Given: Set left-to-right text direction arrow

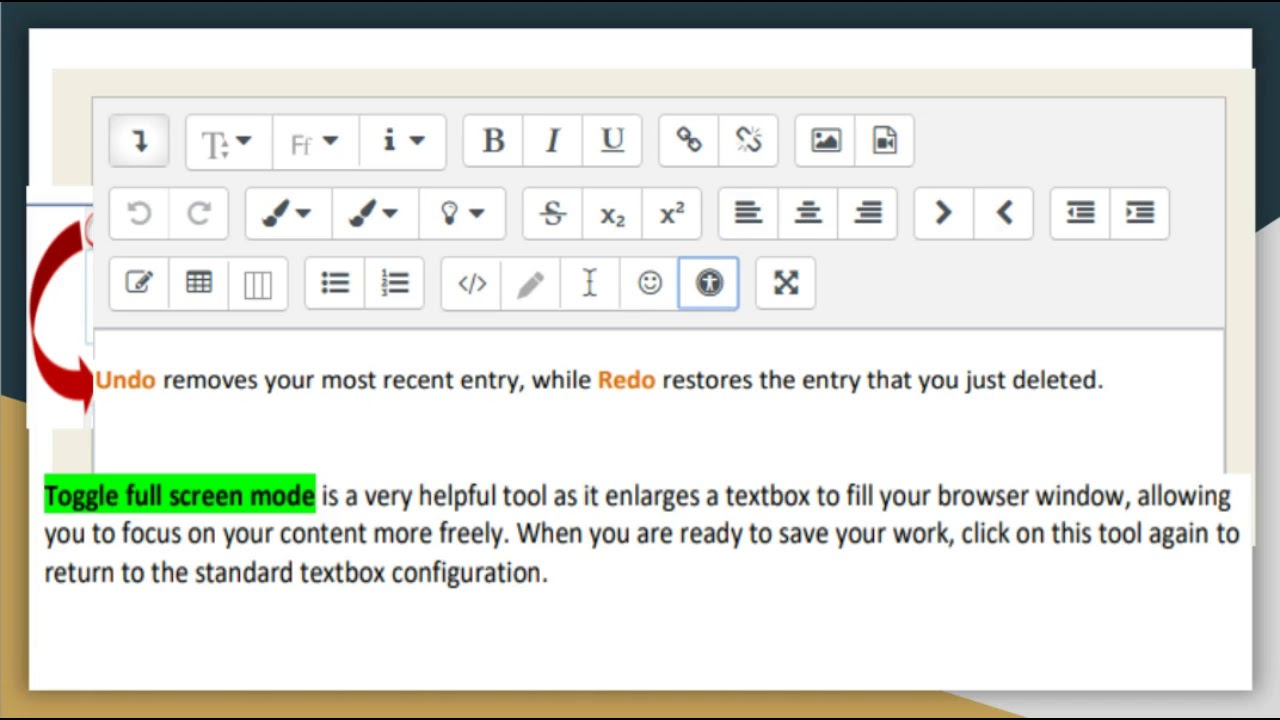Looking at the screenshot, I should [944, 213].
